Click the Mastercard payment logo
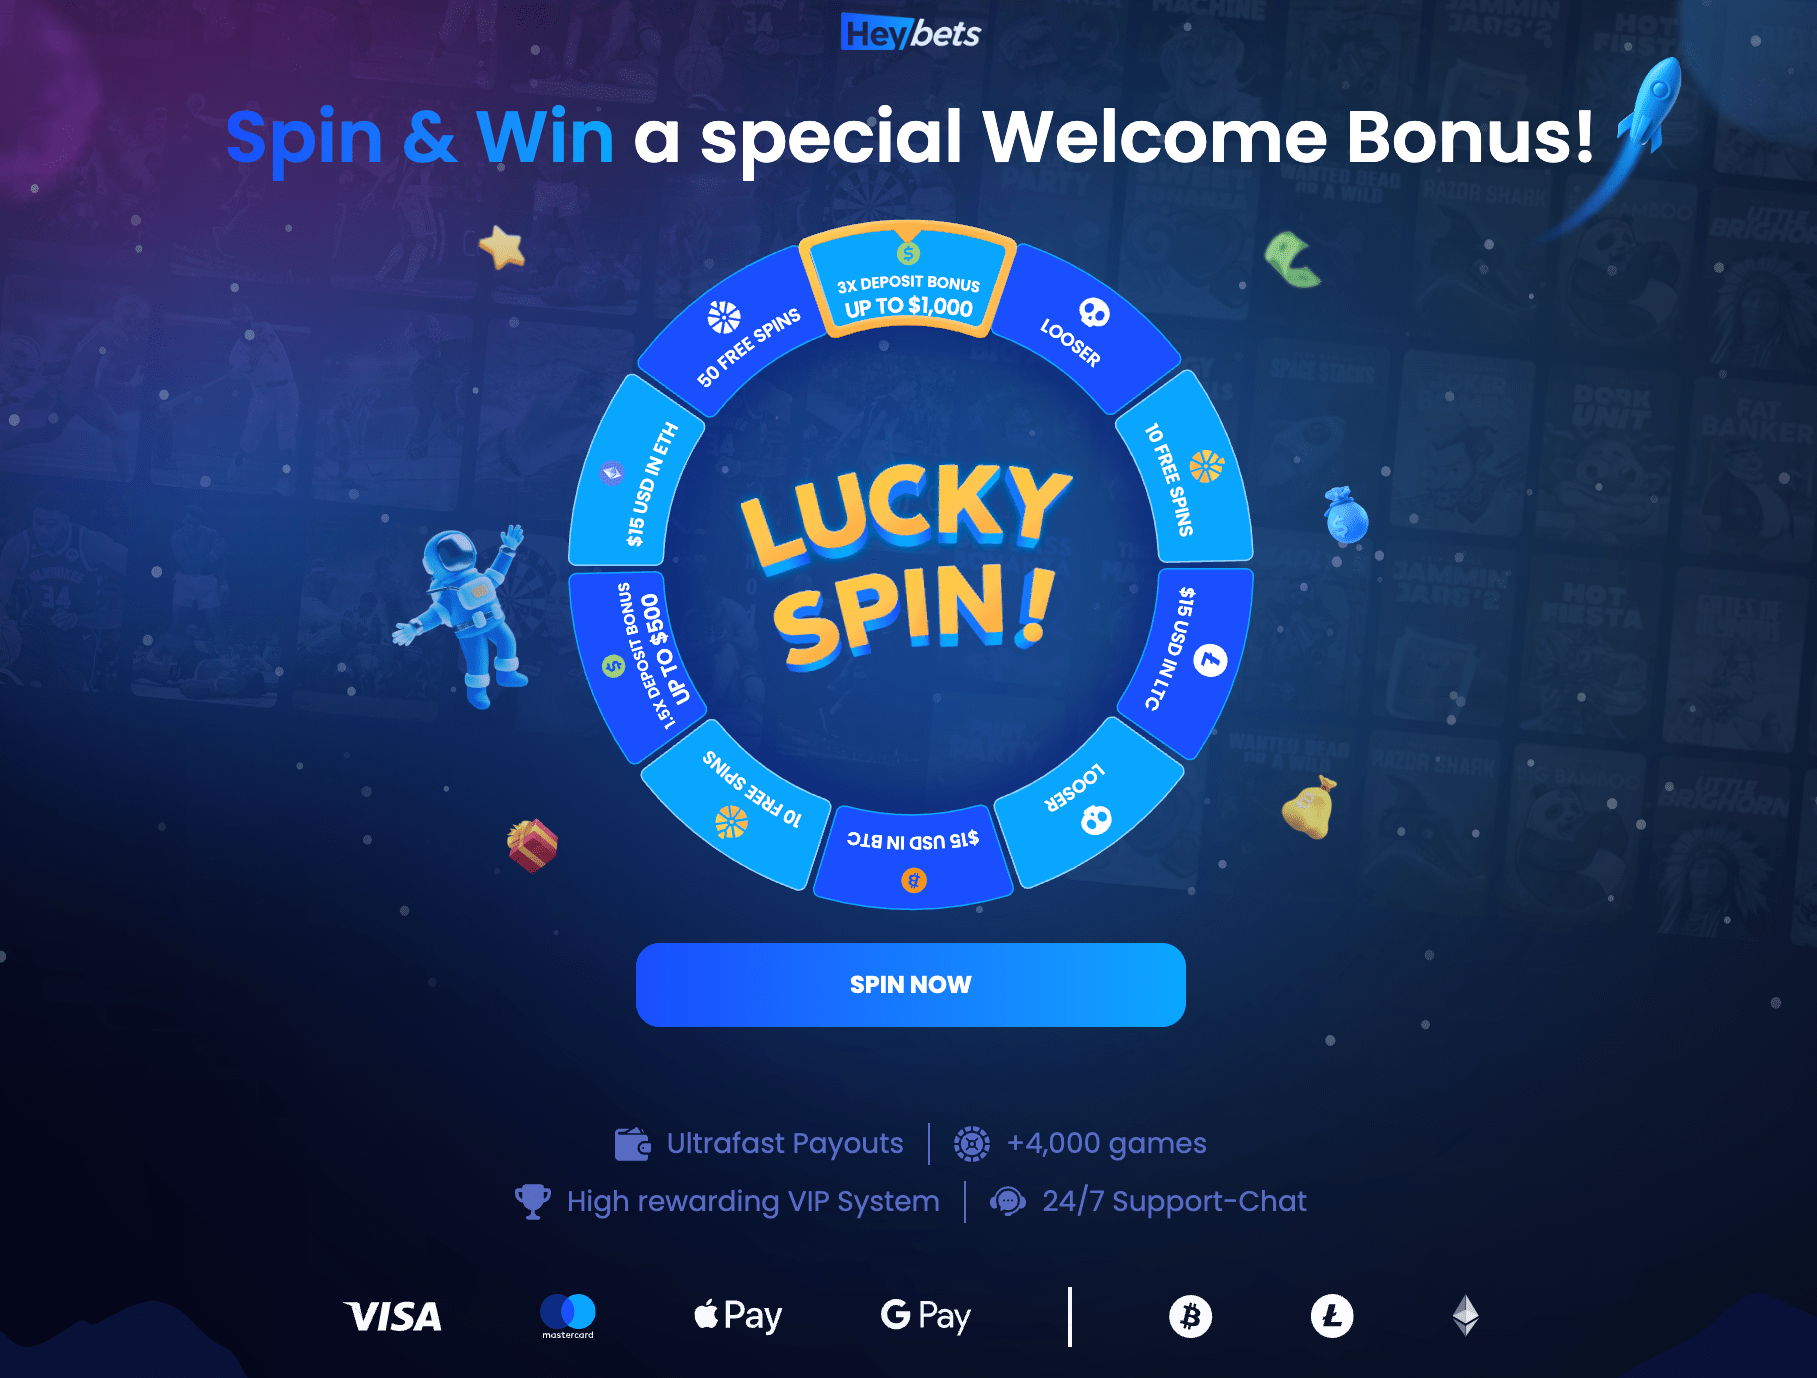This screenshot has width=1817, height=1378. [x=568, y=1315]
